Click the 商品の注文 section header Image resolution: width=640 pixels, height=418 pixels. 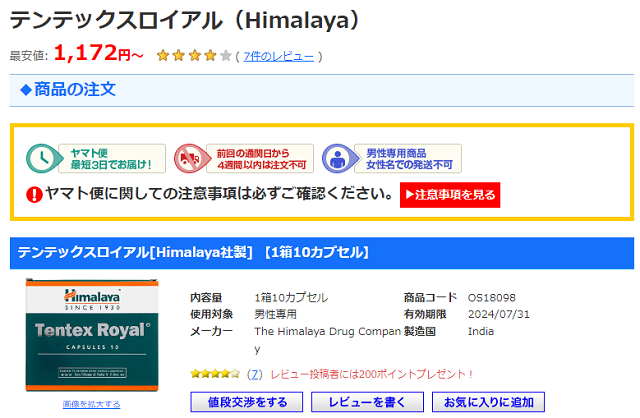pyautogui.click(x=322, y=90)
